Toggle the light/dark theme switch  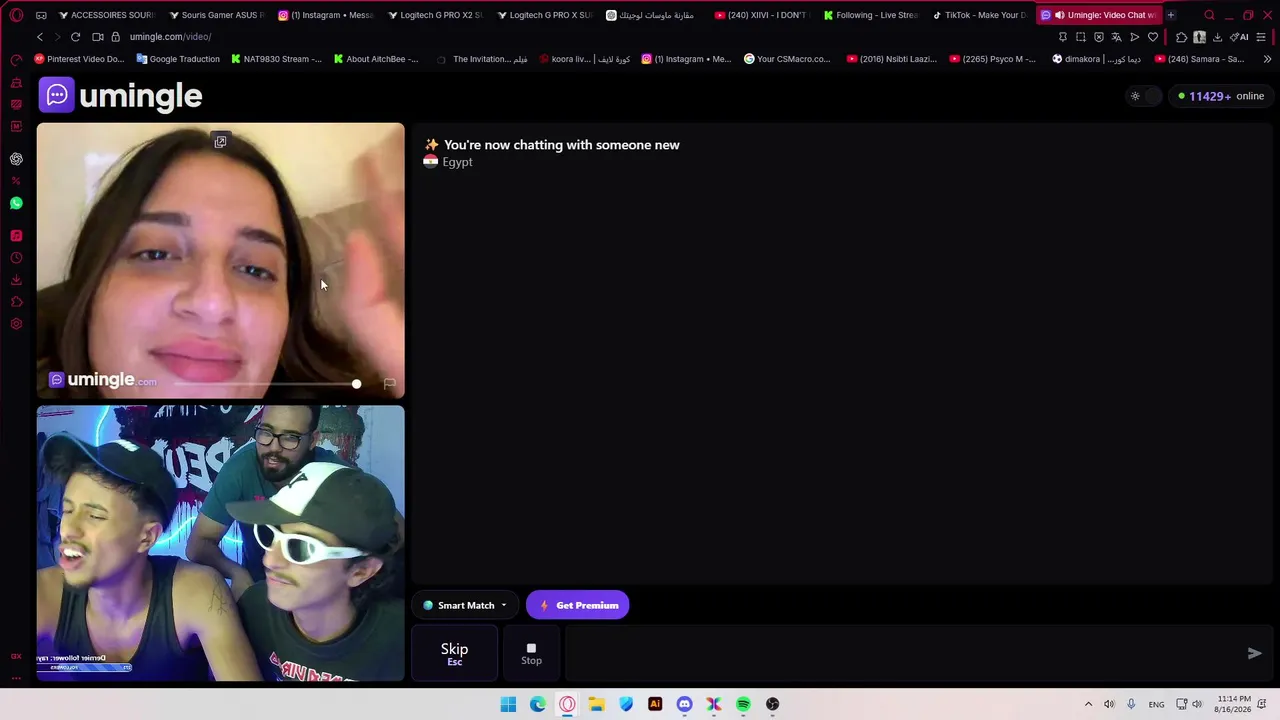tap(1142, 96)
